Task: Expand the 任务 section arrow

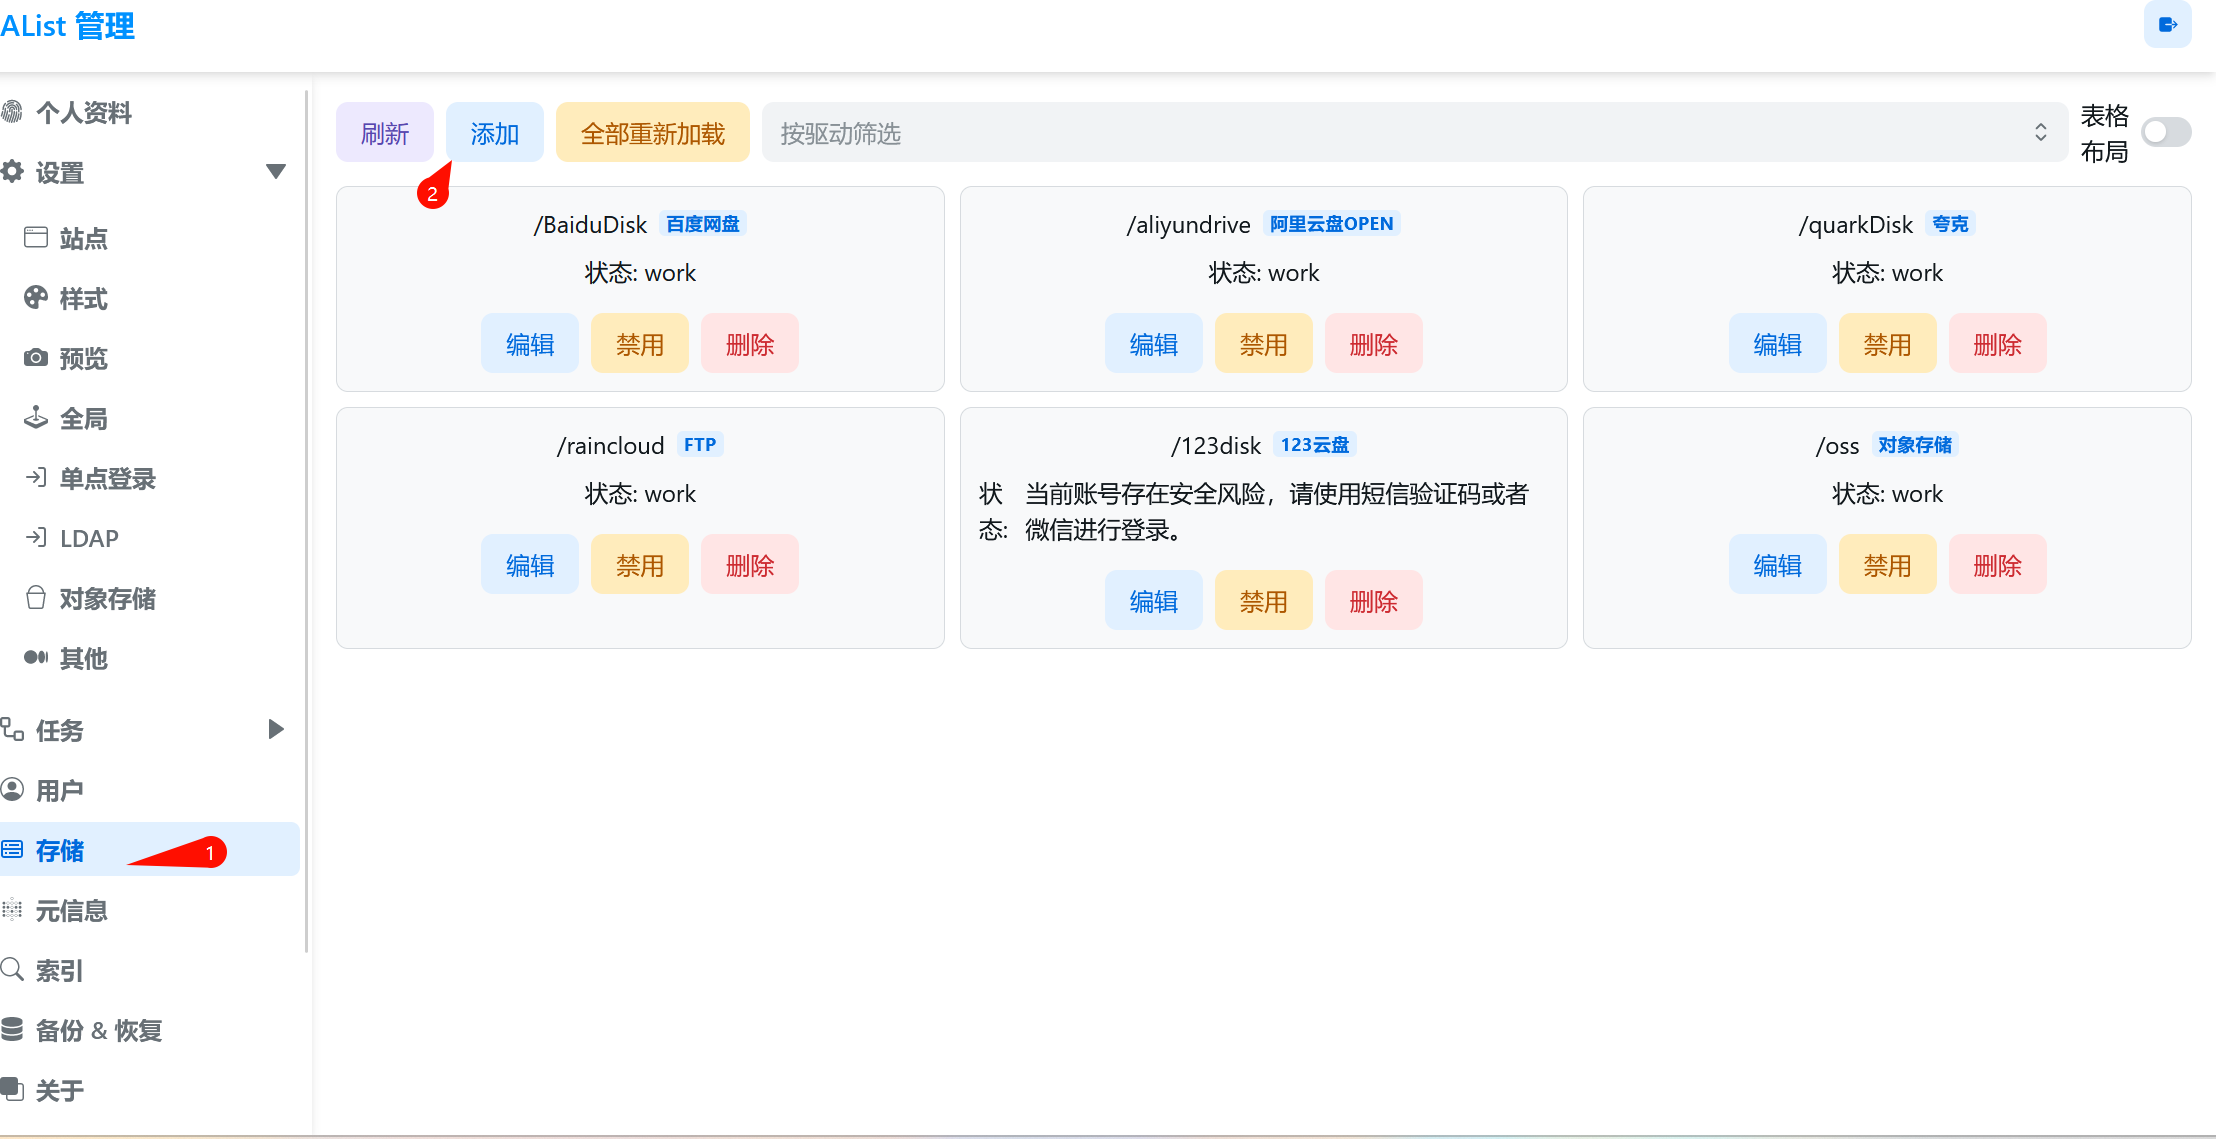Action: (x=277, y=730)
